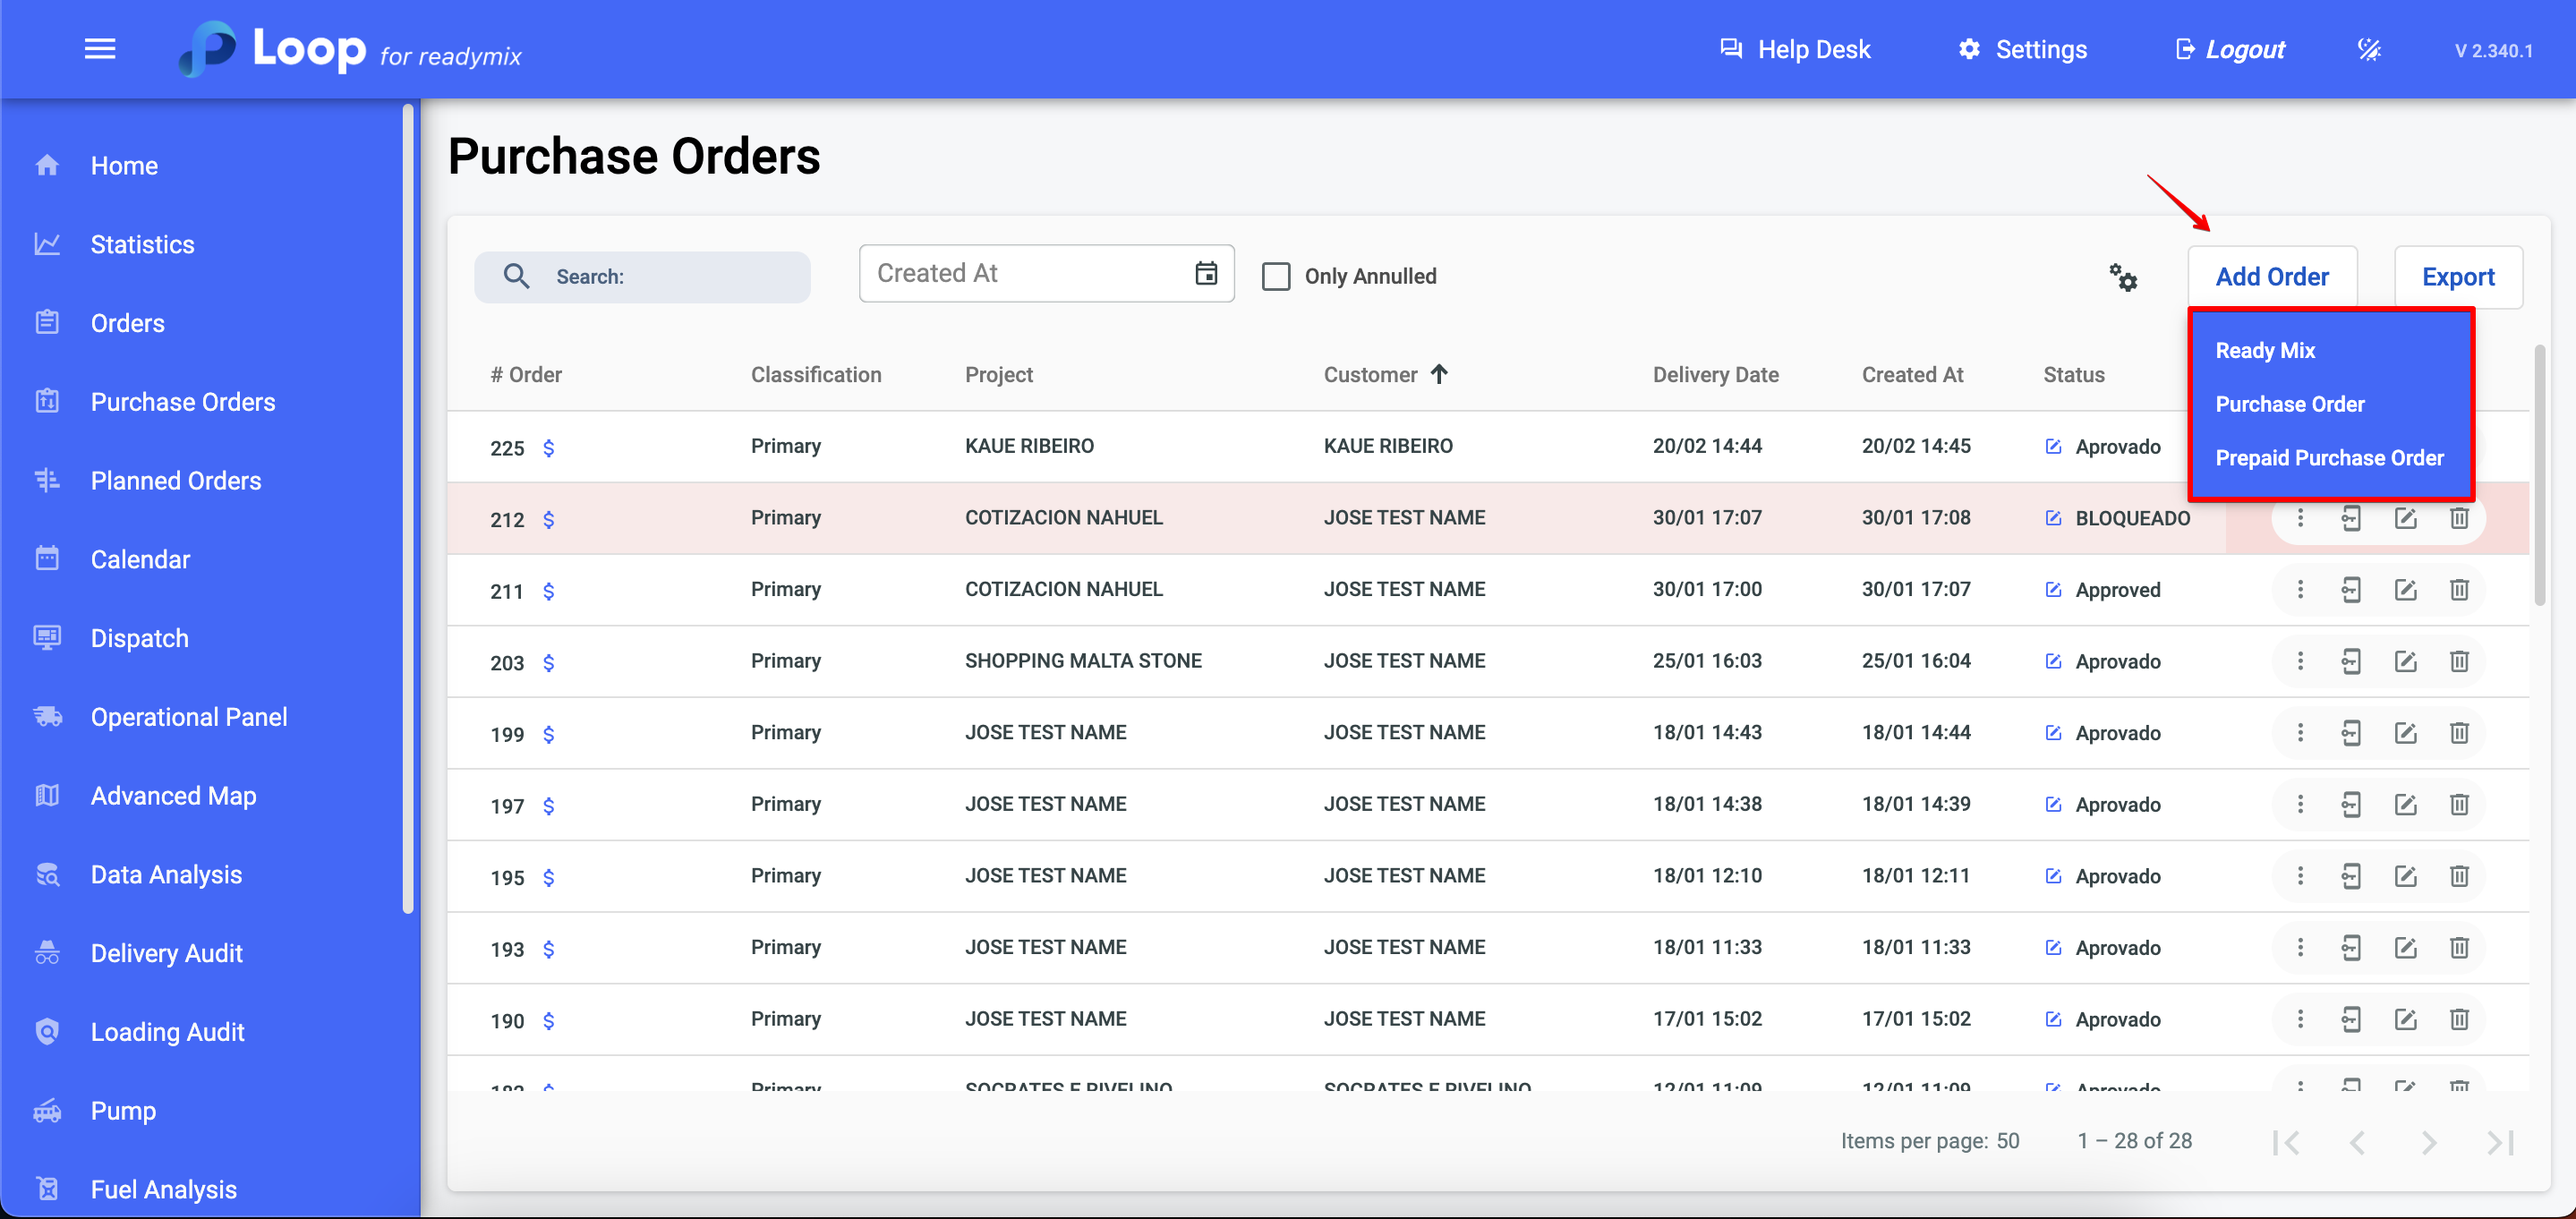2576x1219 pixels.
Task: Click the Export button
Action: [2457, 277]
